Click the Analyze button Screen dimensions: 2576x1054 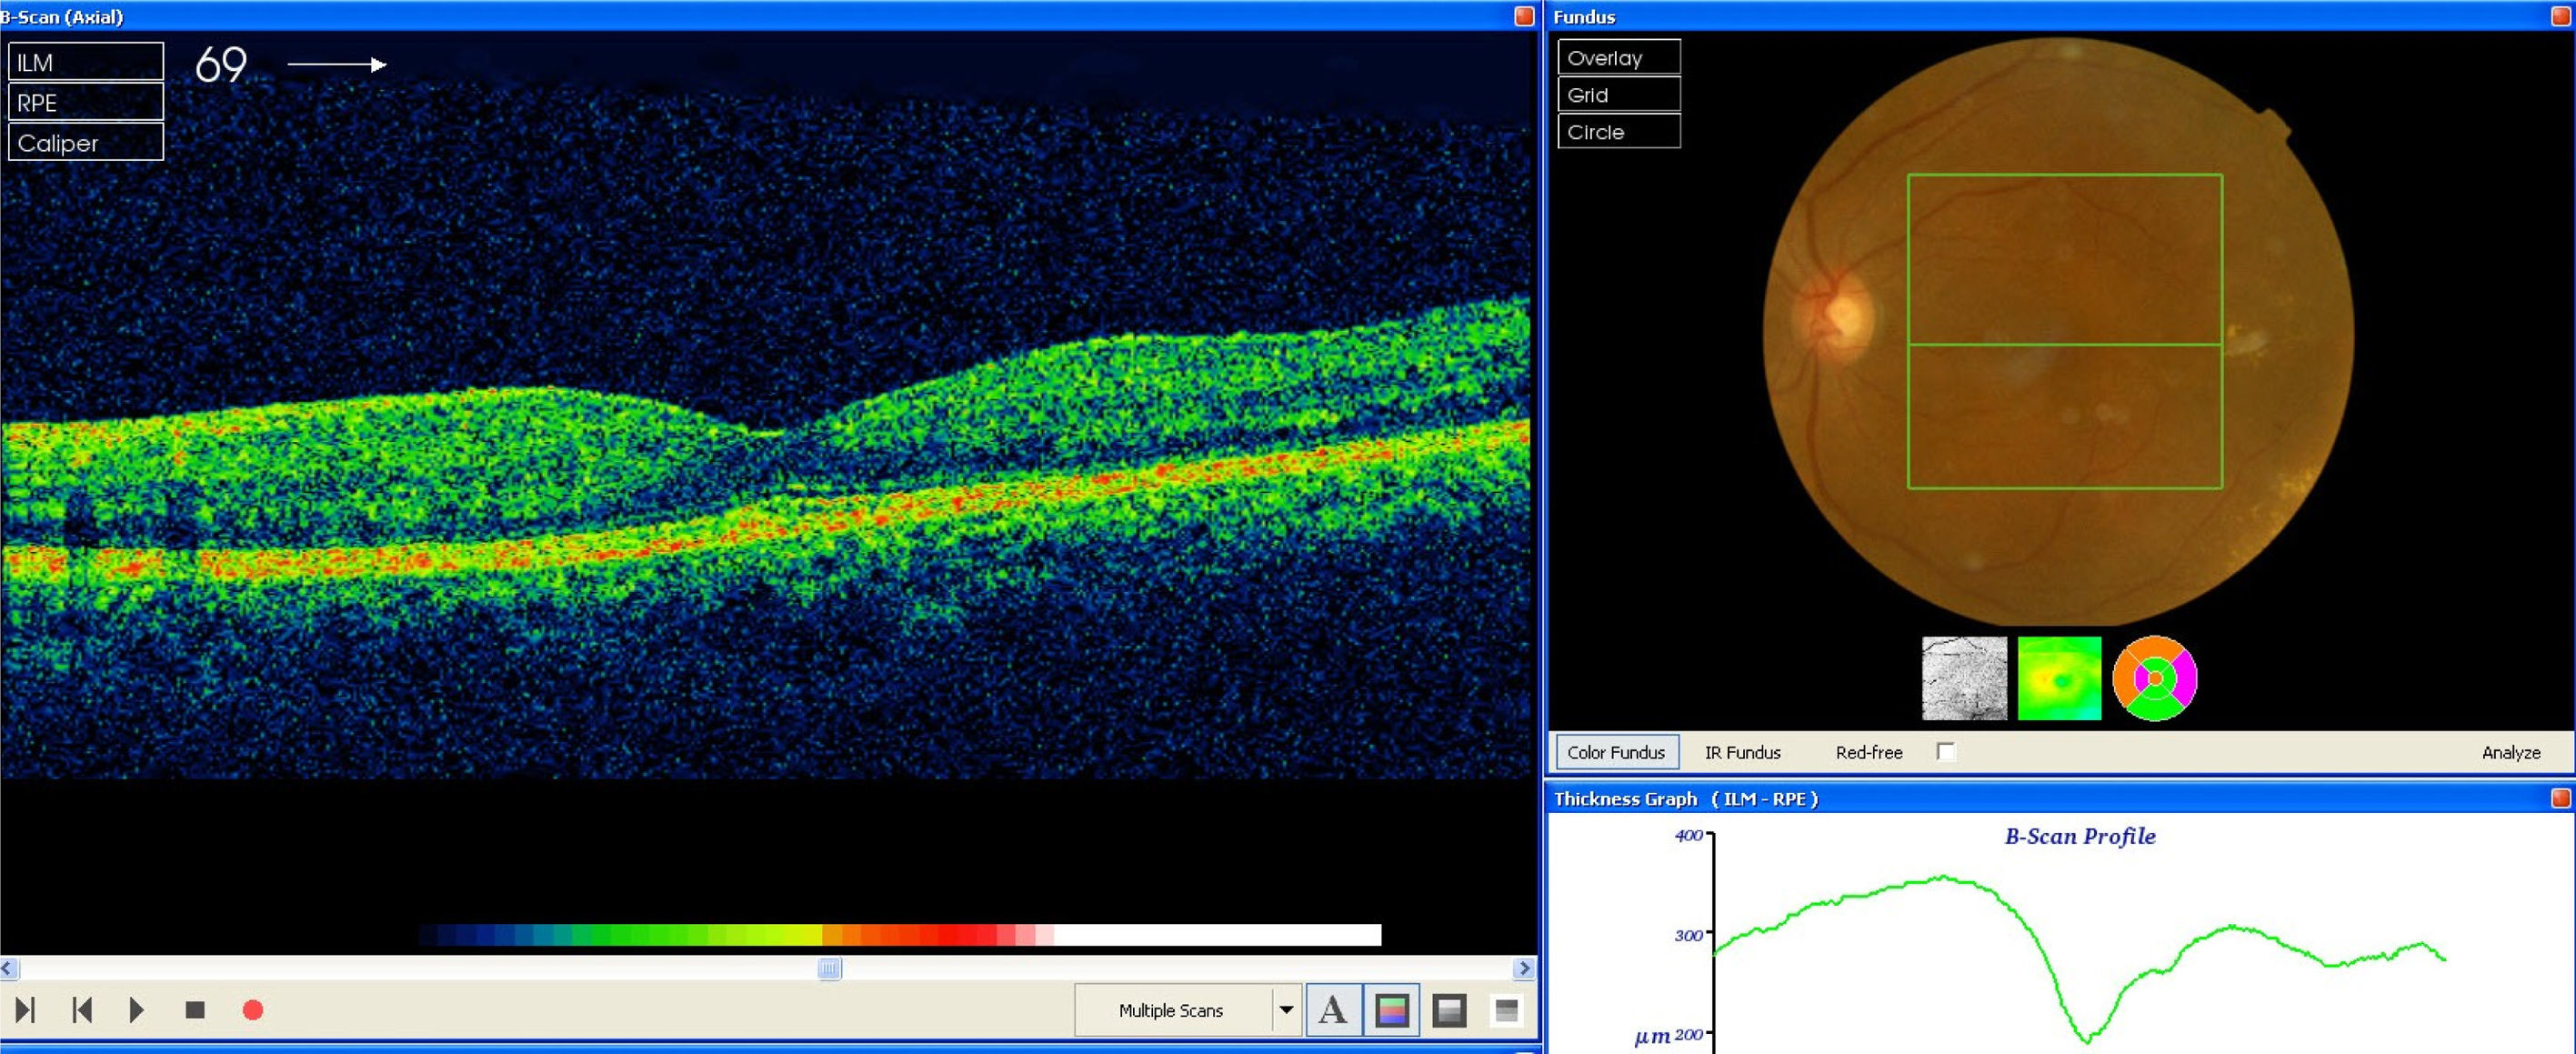[x=2510, y=752]
